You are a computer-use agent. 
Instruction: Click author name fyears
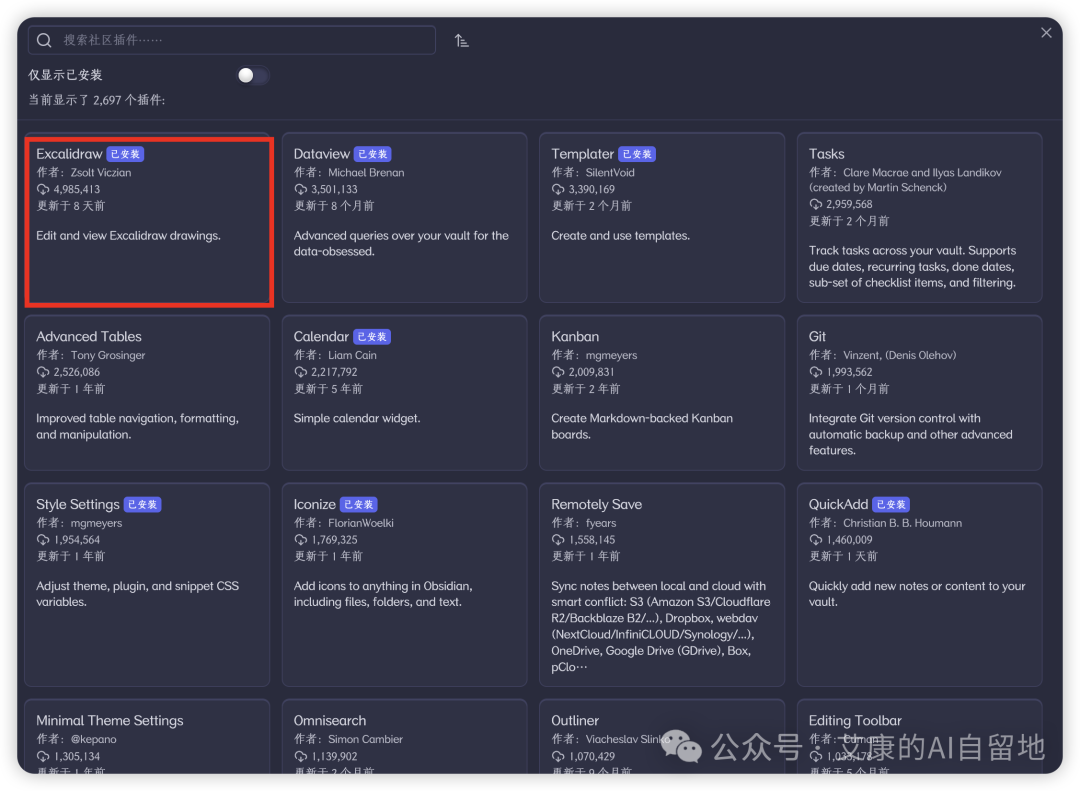pyautogui.click(x=601, y=523)
